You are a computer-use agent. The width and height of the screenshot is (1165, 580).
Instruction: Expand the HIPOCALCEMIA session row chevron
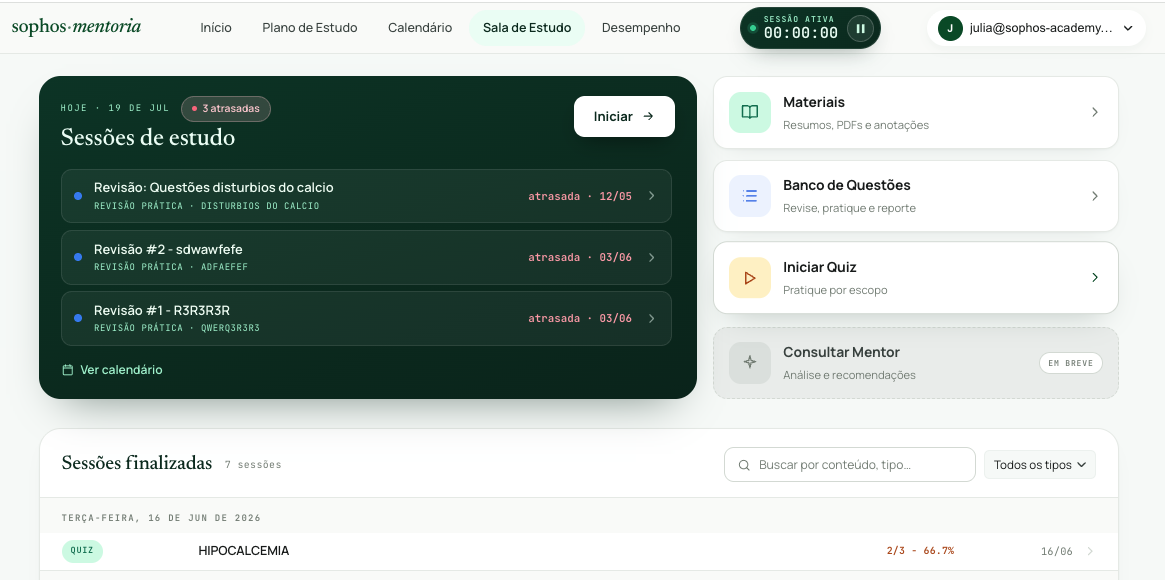1090,551
